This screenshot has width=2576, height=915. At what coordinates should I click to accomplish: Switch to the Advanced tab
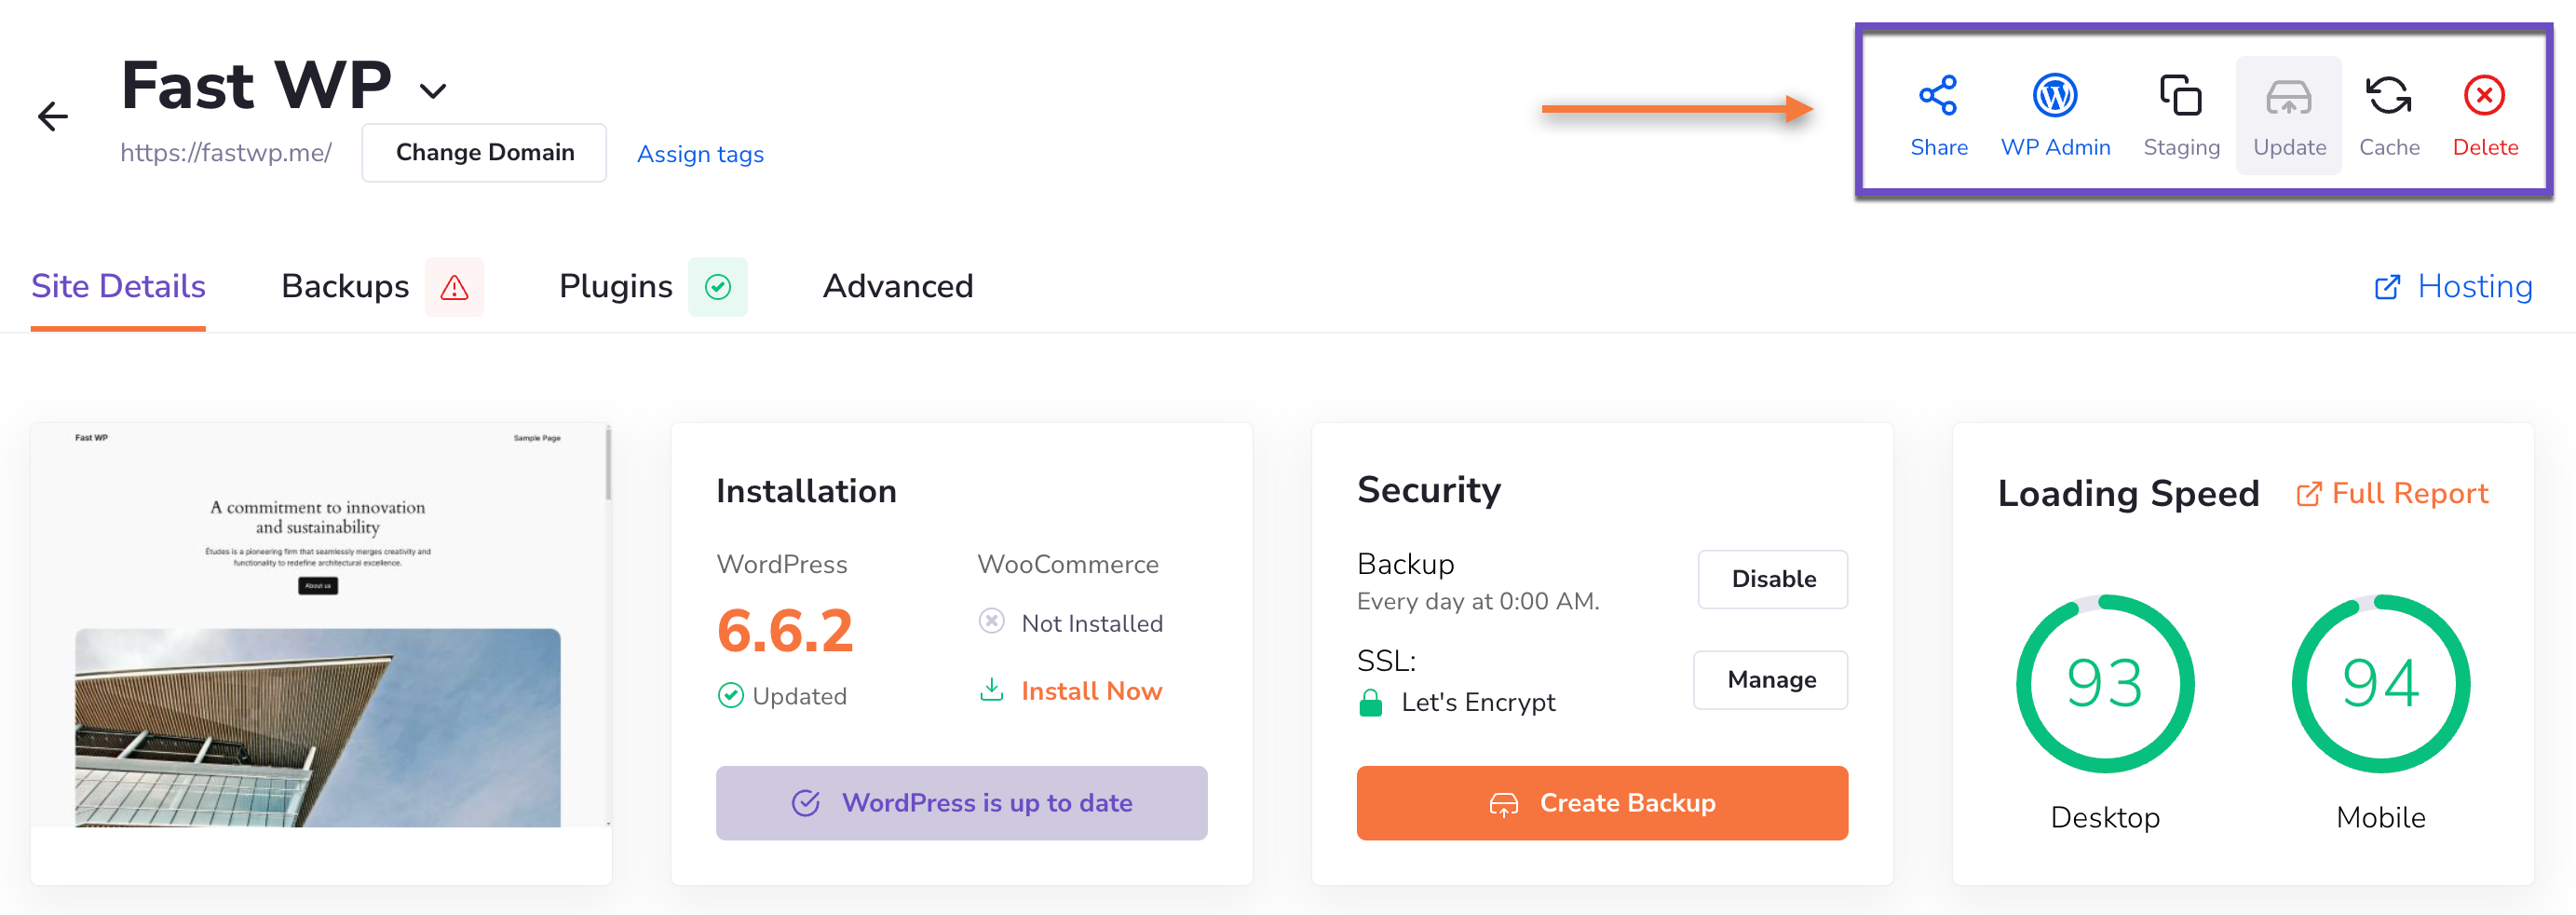897,286
